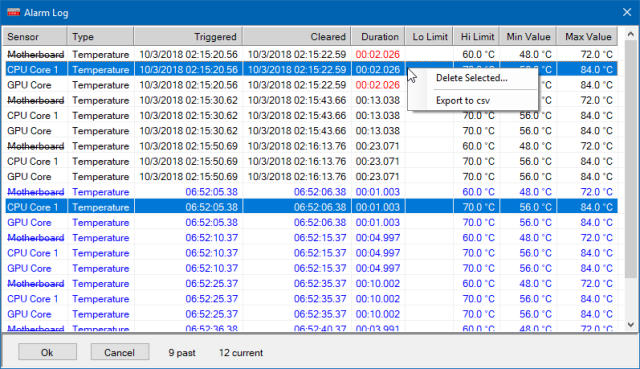This screenshot has width=640, height=369.
Task: Click Max Value 84.0 °C in highlighted 06:52:05.38 row
Action: (x=596, y=207)
